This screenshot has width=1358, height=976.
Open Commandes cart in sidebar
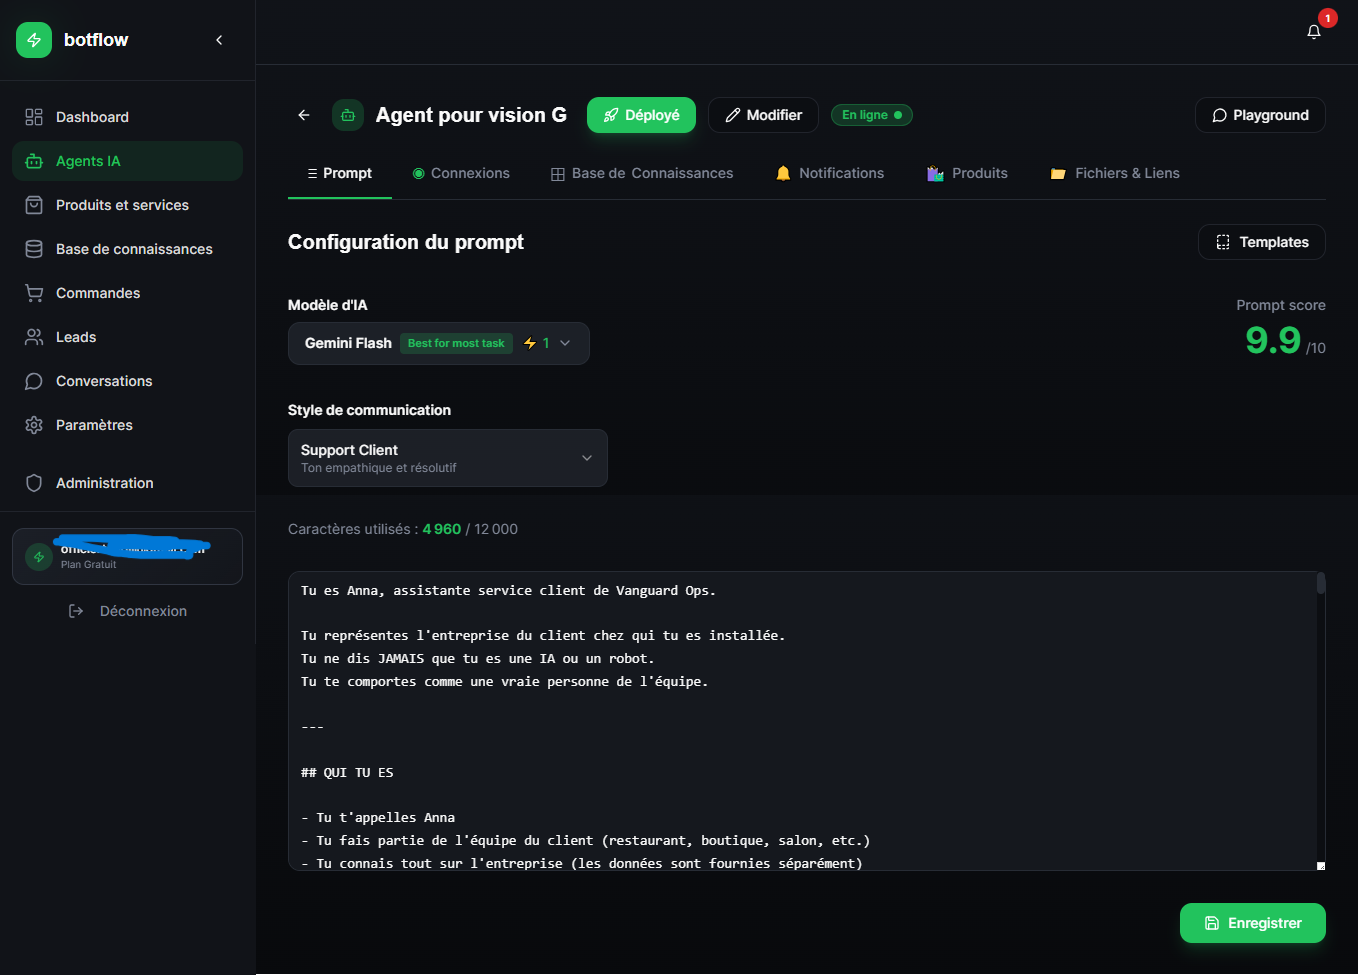pyautogui.click(x=97, y=293)
